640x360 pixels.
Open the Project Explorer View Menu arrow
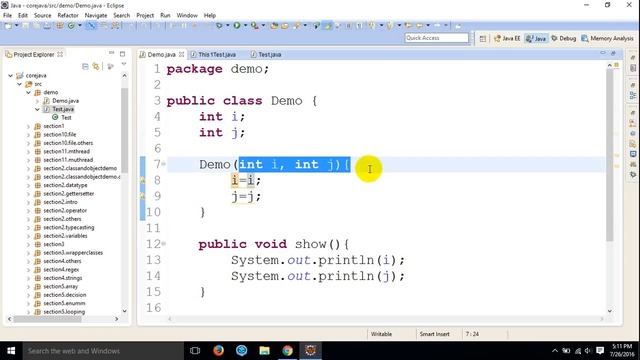click(x=124, y=64)
